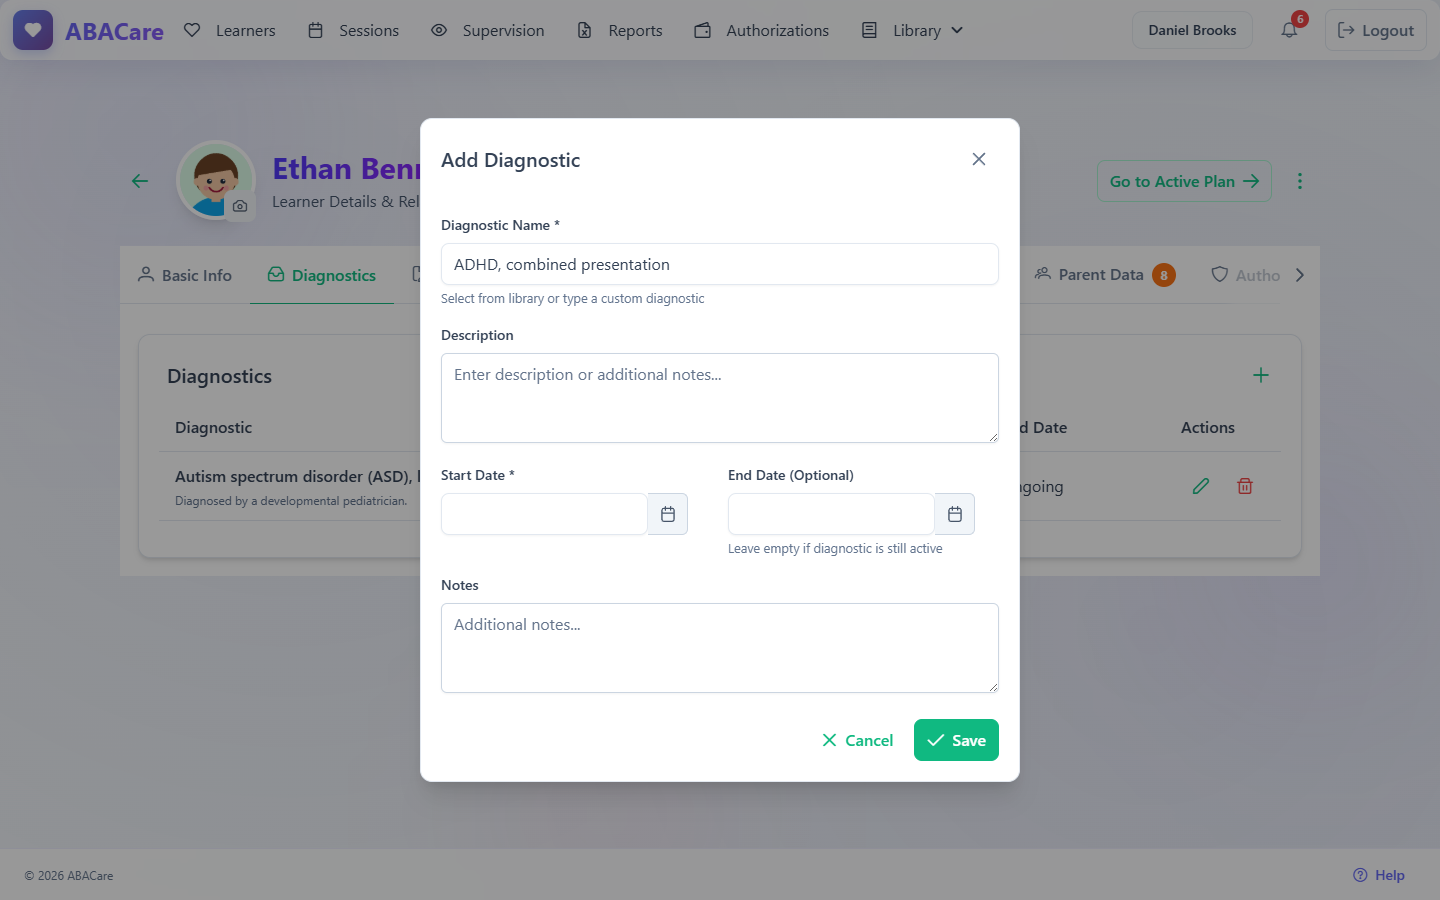Focus the Description text area

(720, 398)
